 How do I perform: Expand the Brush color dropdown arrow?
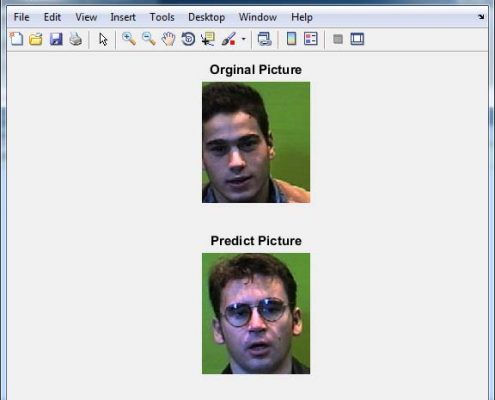point(244,39)
